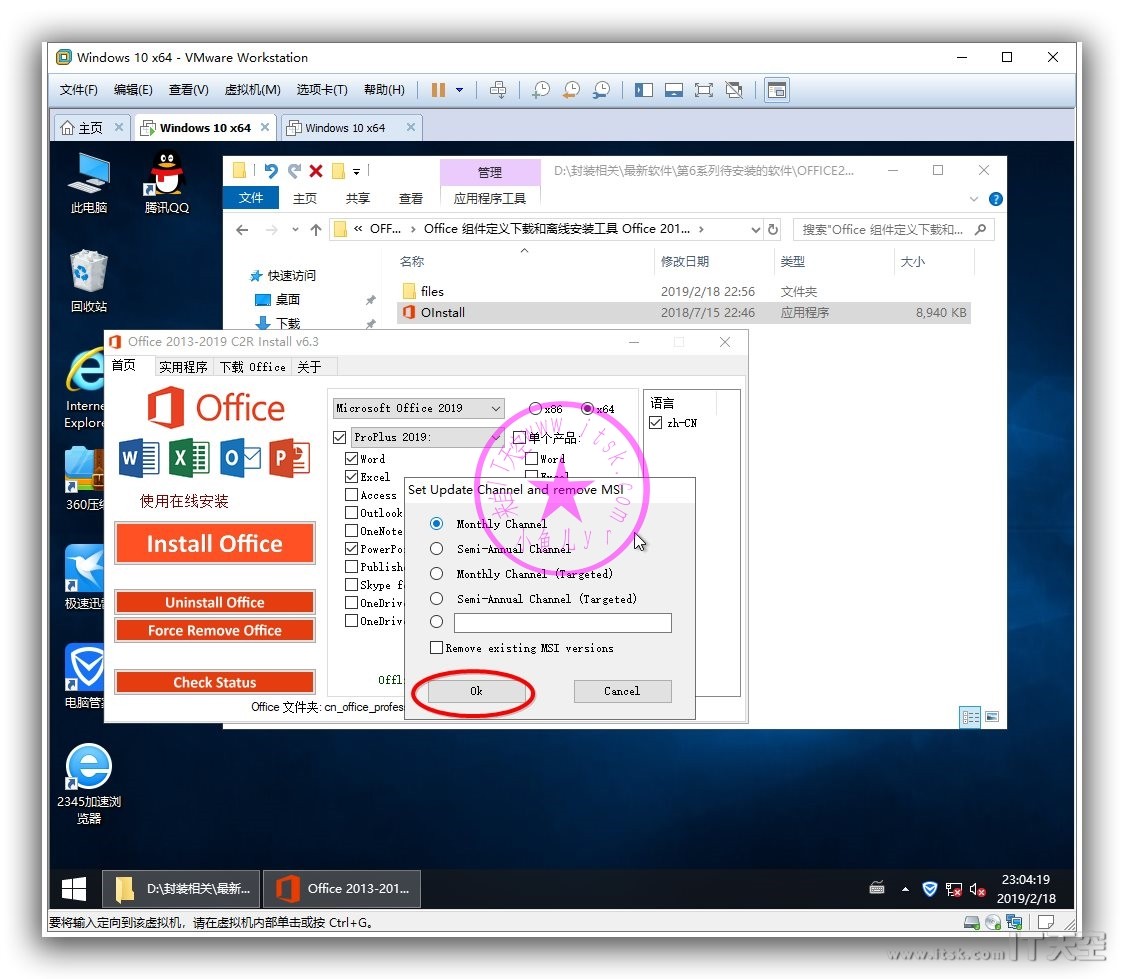This screenshot has height=979, width=1124.
Task: Click the Internet Explorer desktop icon
Action: [x=85, y=388]
